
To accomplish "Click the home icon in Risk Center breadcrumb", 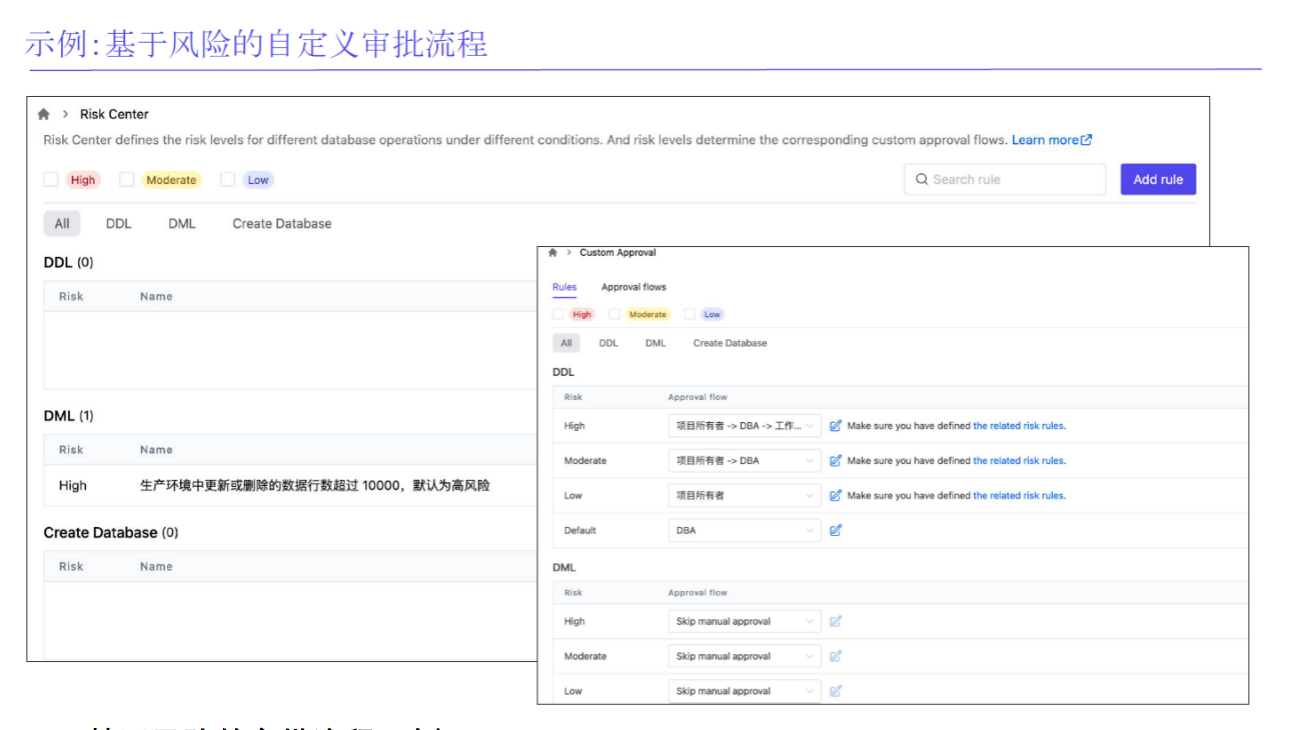I will (44, 114).
